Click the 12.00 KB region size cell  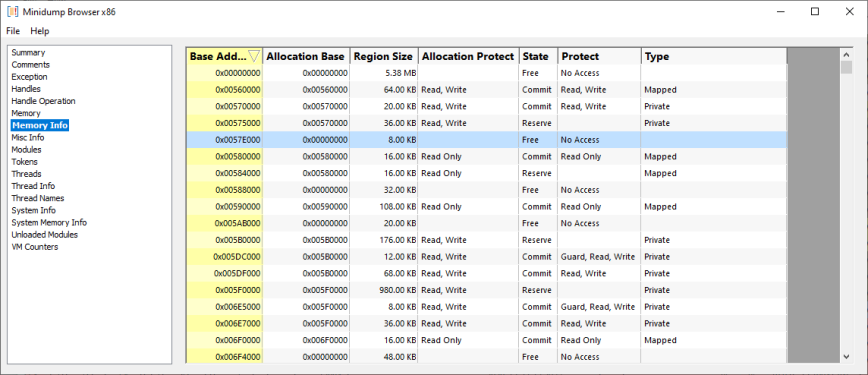point(384,256)
